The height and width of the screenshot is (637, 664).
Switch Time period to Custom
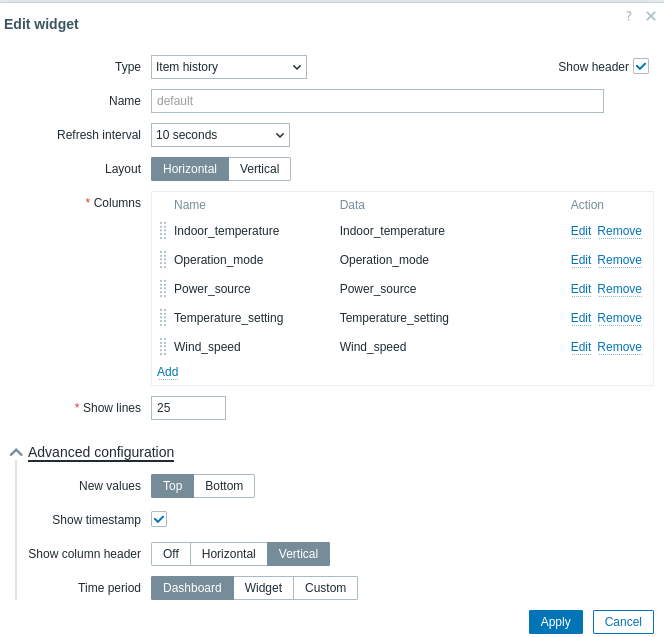[325, 588]
